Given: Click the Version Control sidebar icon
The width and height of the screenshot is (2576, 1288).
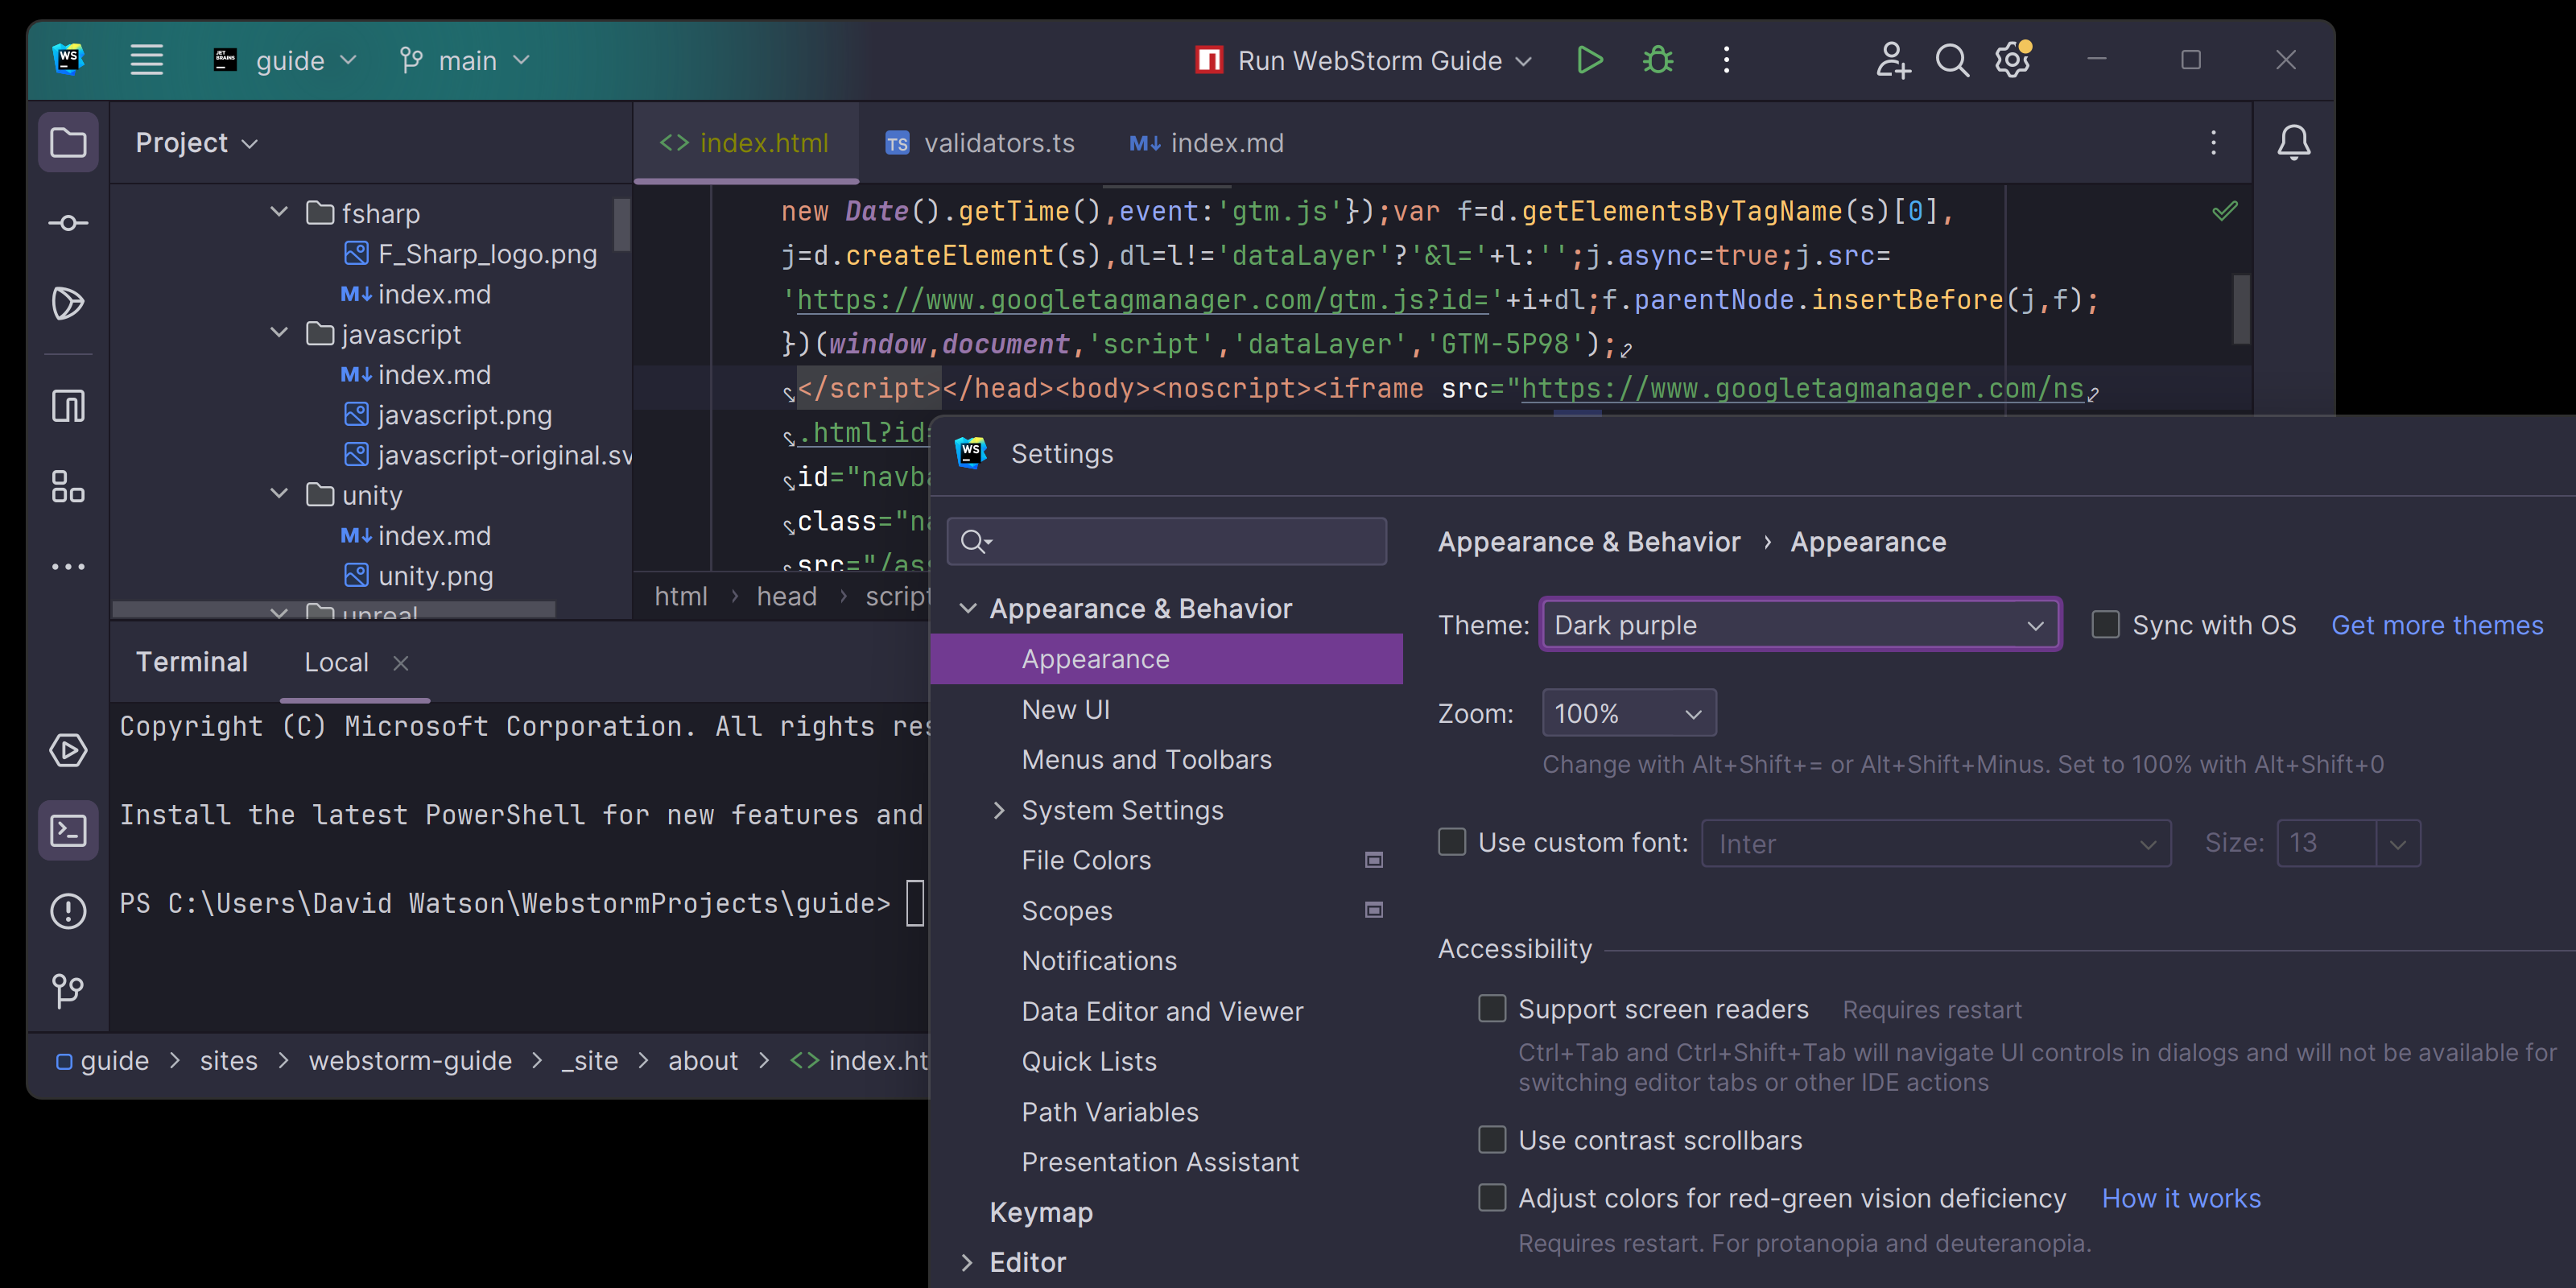Looking at the screenshot, I should click(x=66, y=988).
